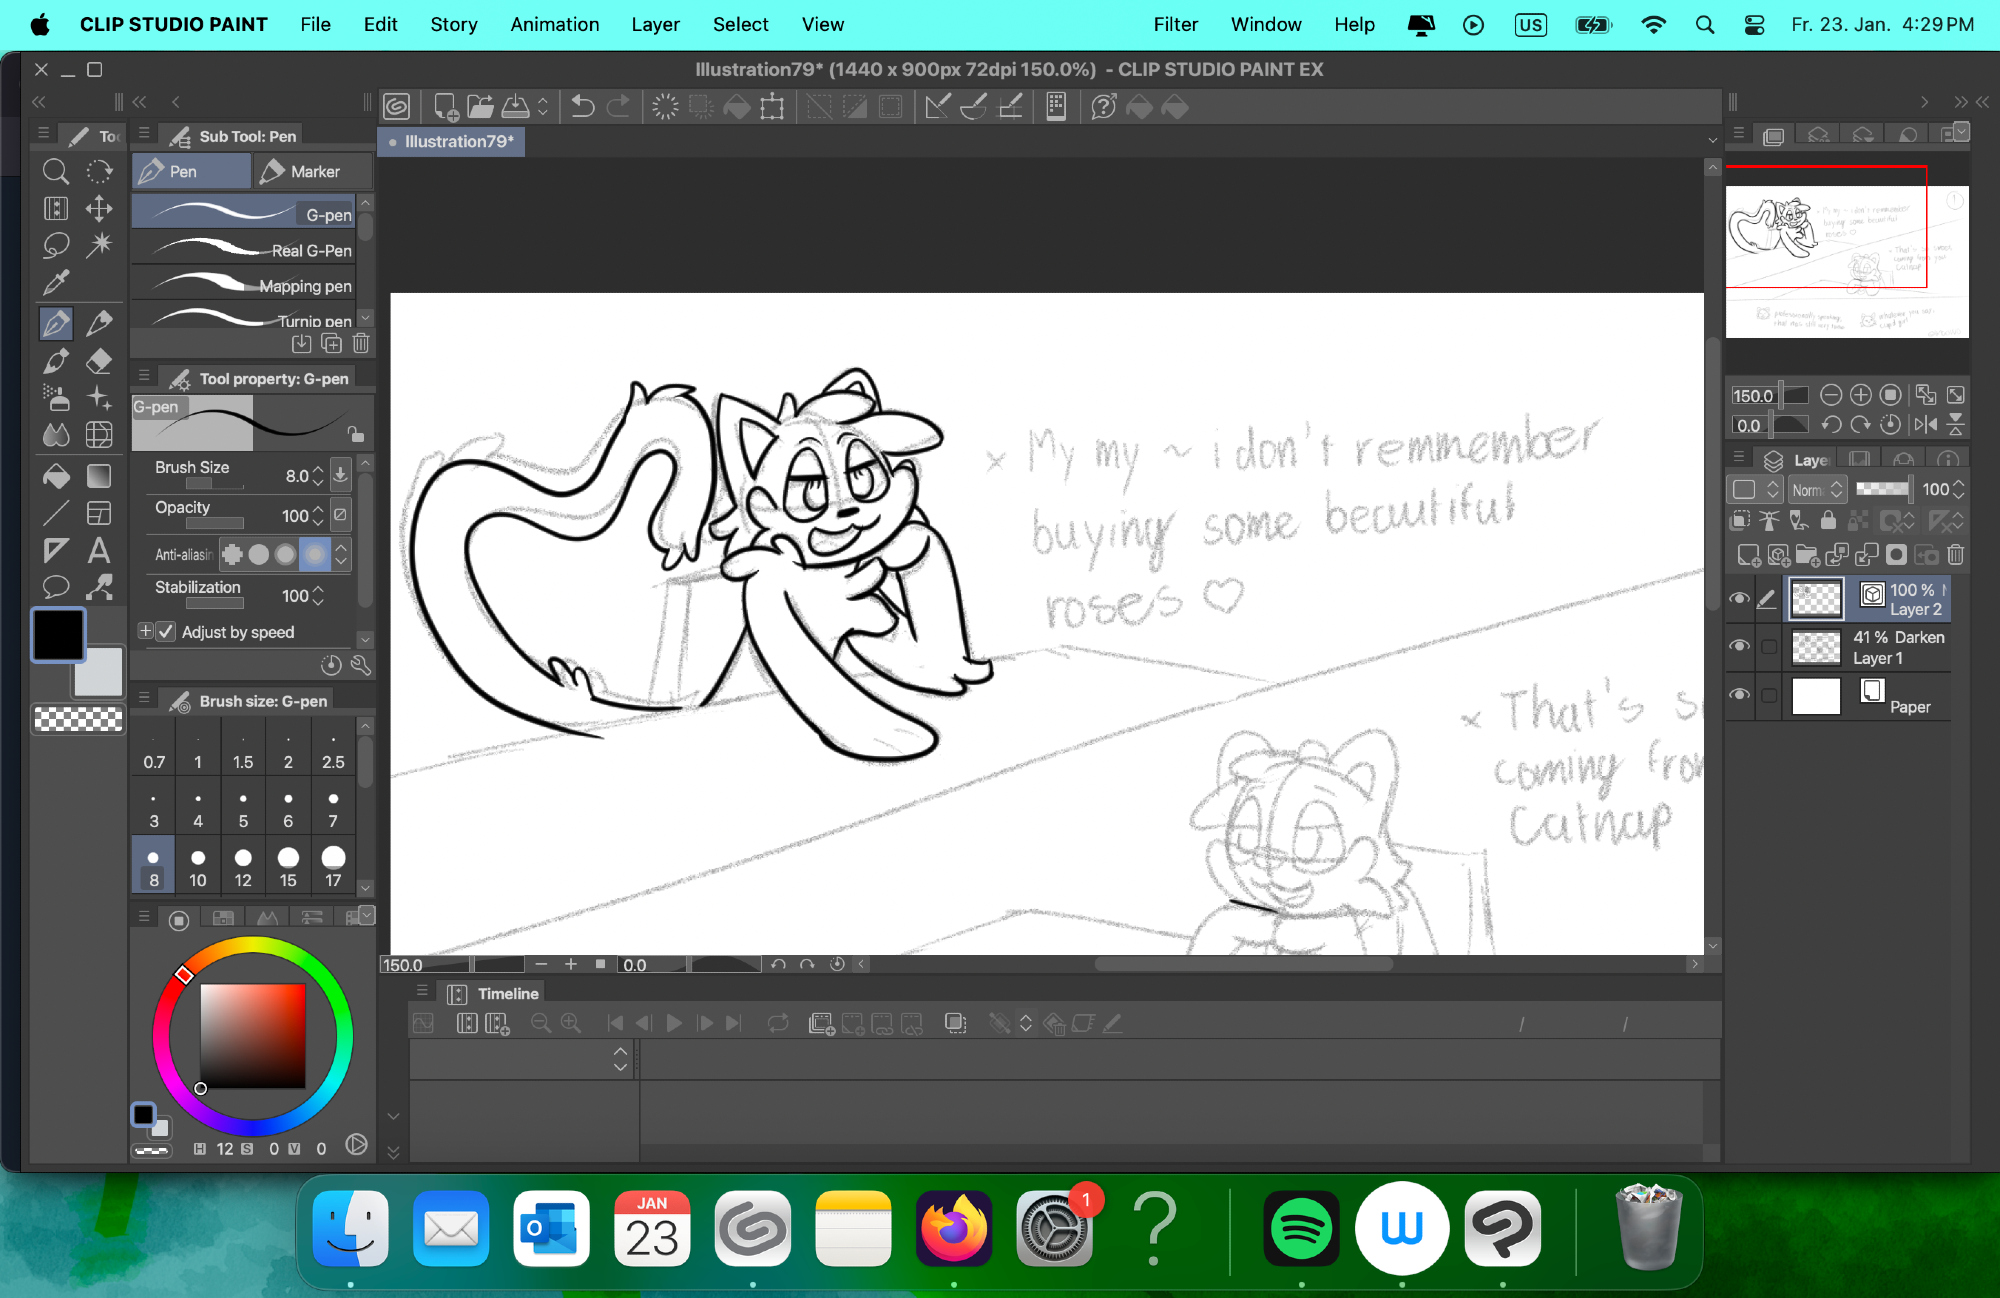Open the layer blending mode dropdown

(1817, 490)
